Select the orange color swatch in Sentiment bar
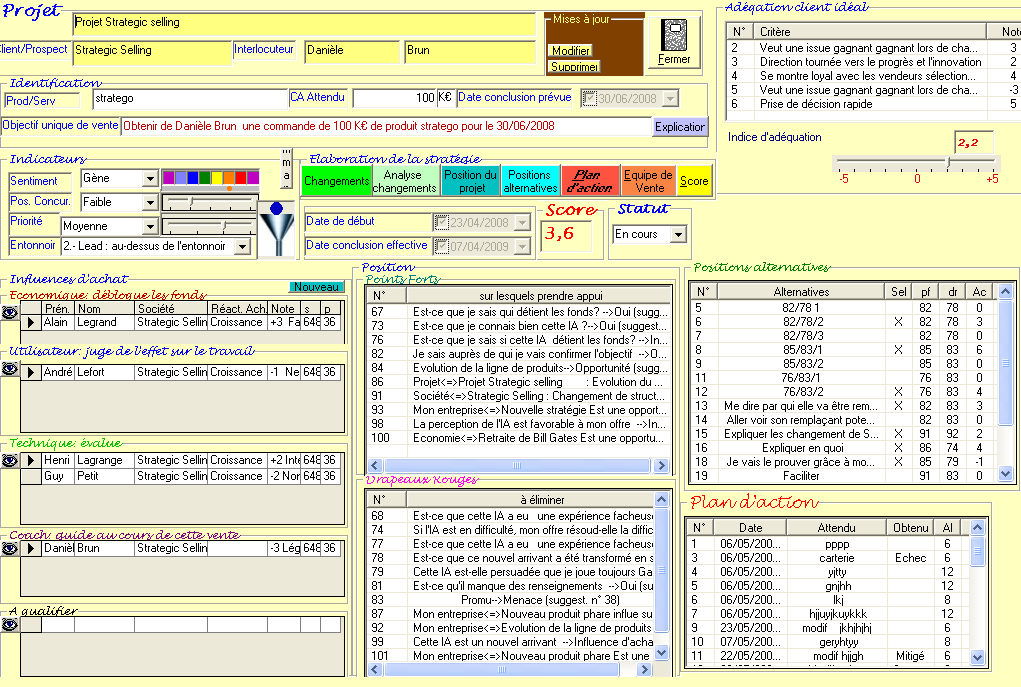1021x687 pixels. click(x=230, y=178)
